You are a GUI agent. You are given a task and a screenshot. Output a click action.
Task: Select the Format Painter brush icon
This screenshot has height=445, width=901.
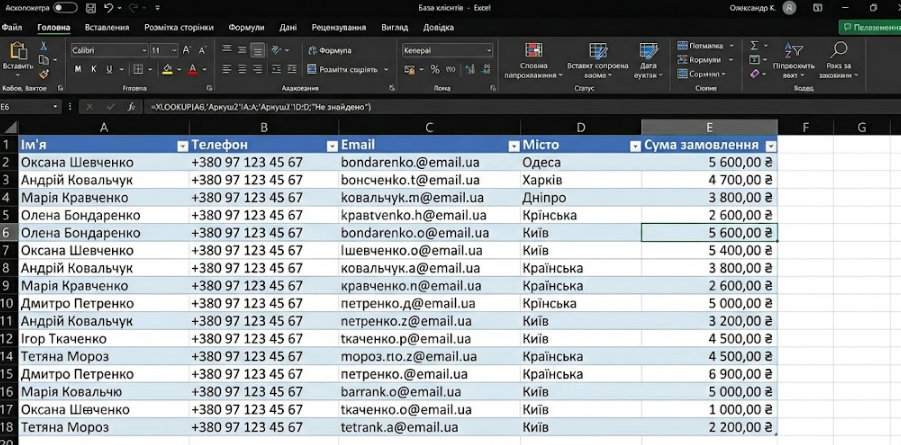pyautogui.click(x=44, y=74)
